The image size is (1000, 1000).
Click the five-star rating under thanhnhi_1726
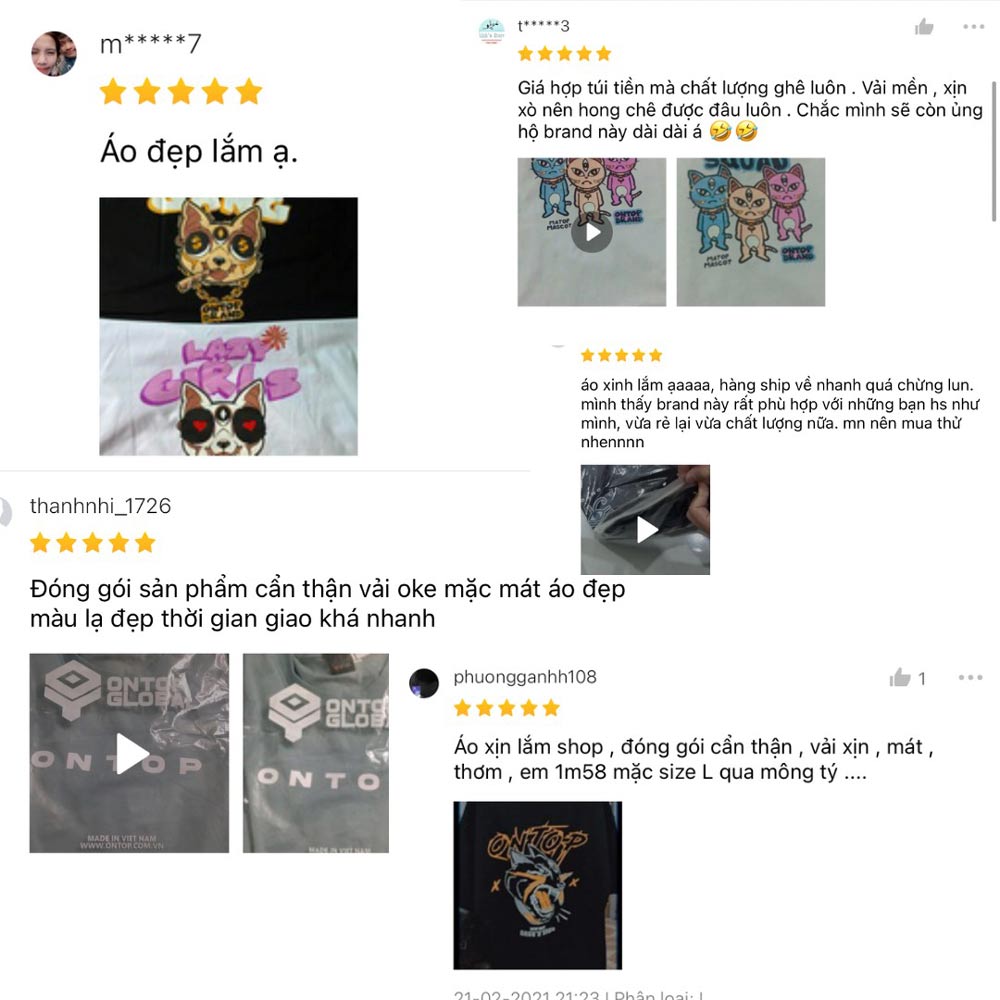(92, 543)
